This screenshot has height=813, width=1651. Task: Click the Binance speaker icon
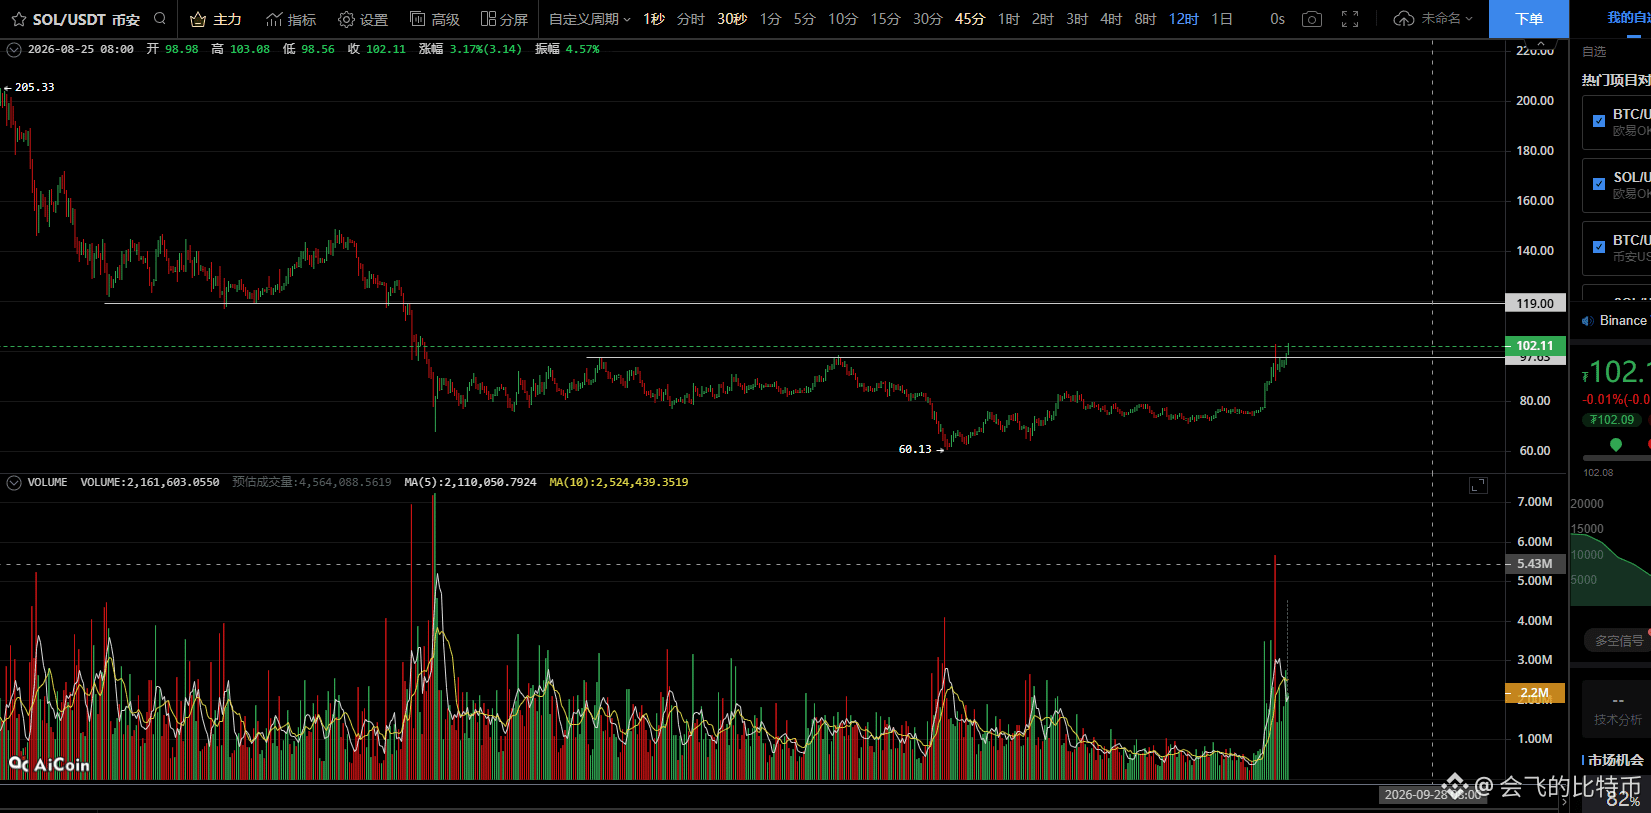pos(1587,321)
